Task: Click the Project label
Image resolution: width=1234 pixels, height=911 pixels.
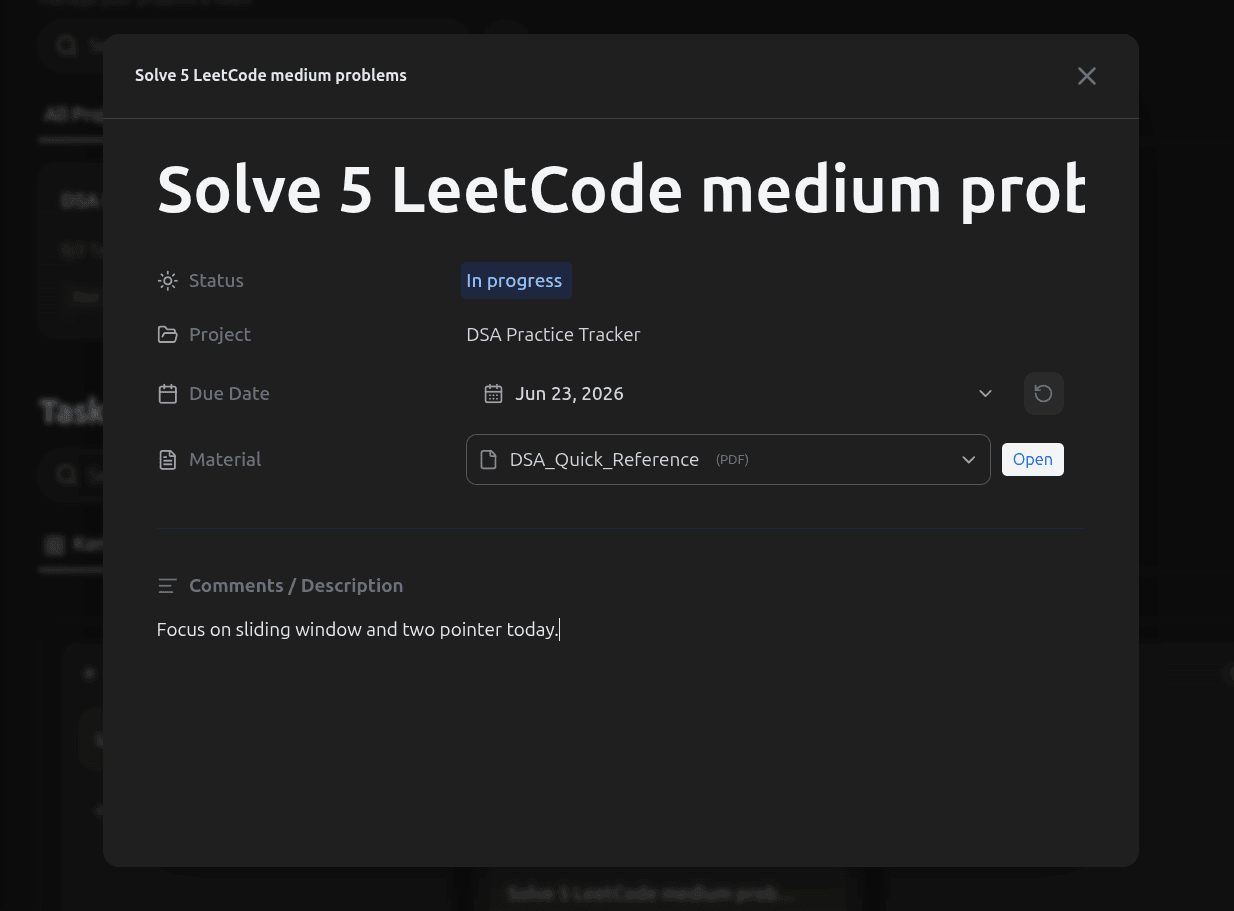Action: 220,335
